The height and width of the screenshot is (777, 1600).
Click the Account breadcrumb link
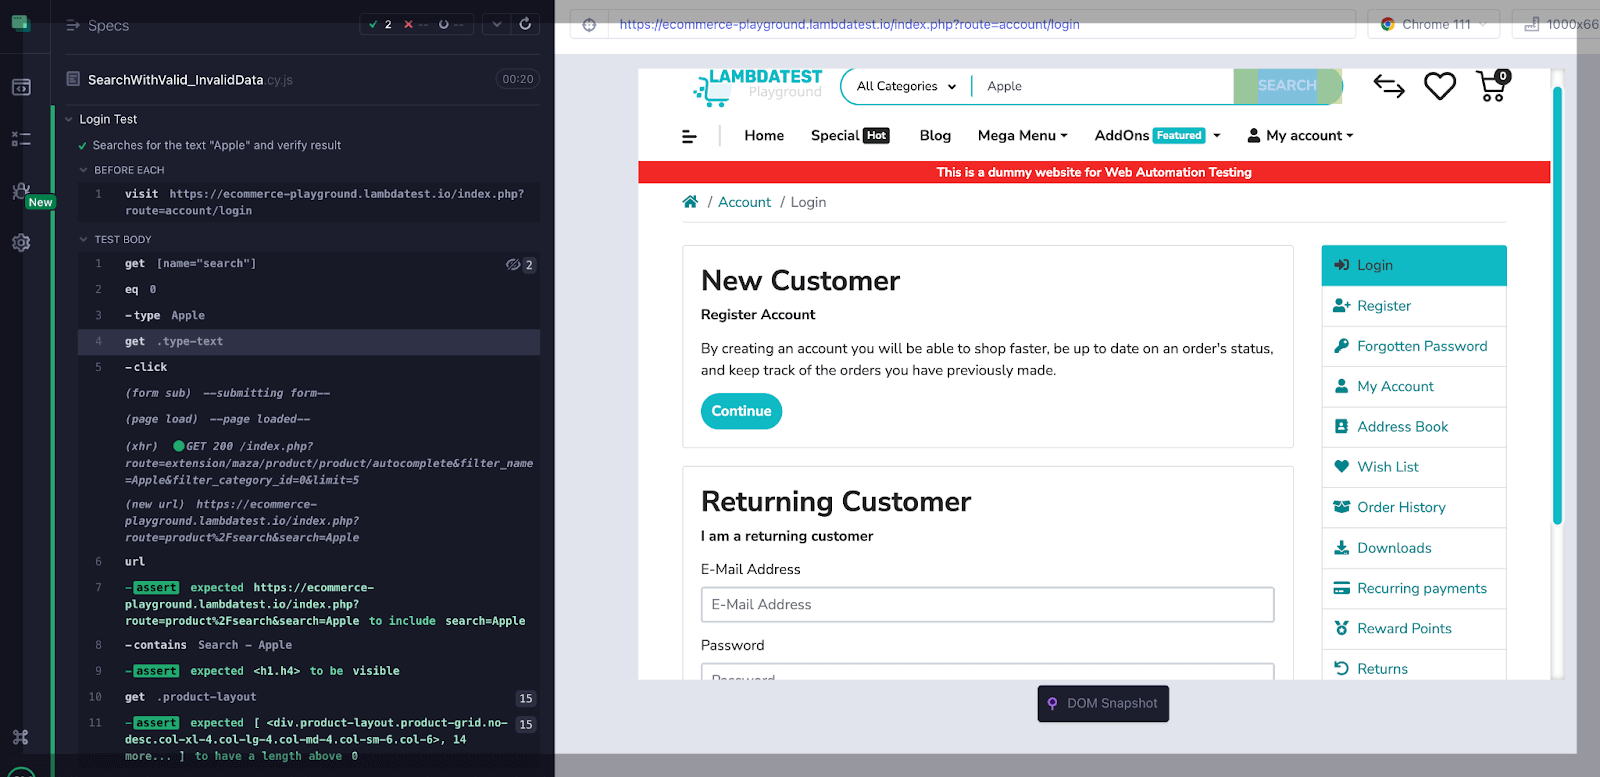(x=744, y=203)
